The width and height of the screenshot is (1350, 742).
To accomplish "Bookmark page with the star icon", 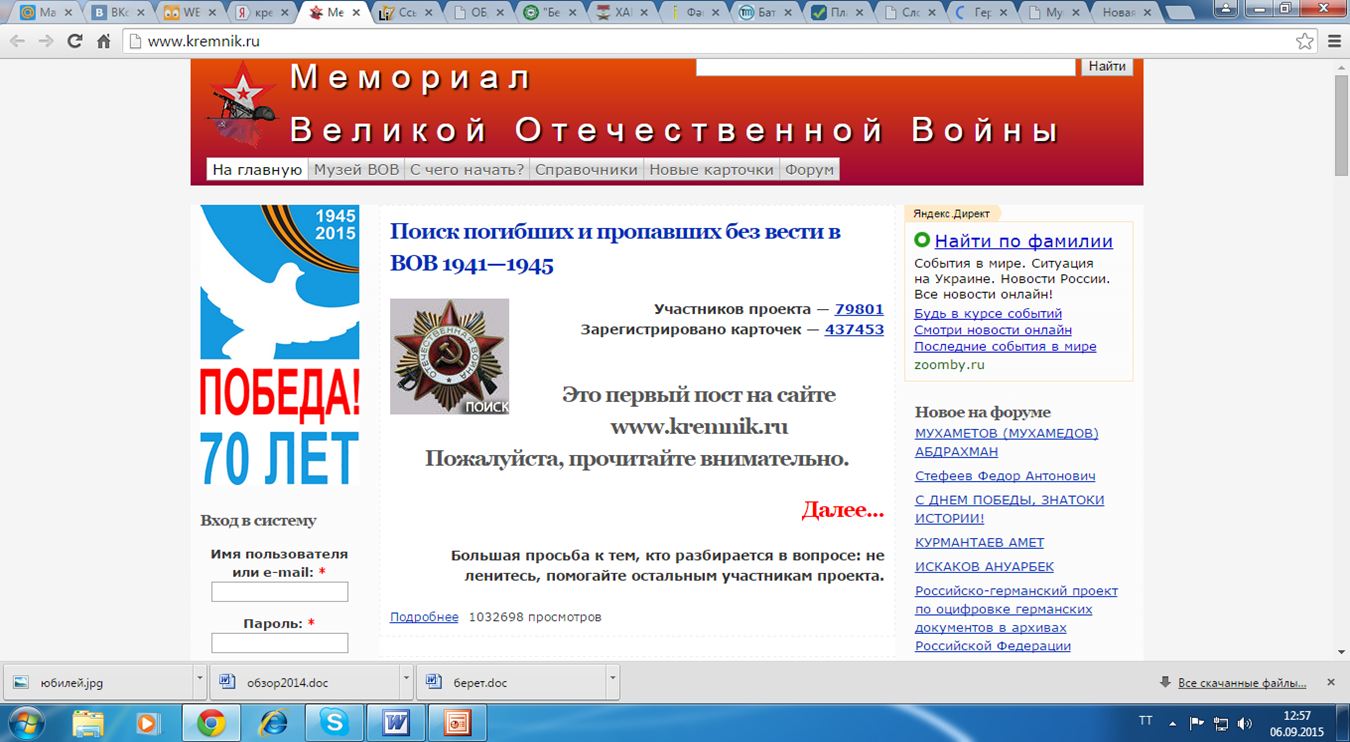I will [x=1304, y=41].
